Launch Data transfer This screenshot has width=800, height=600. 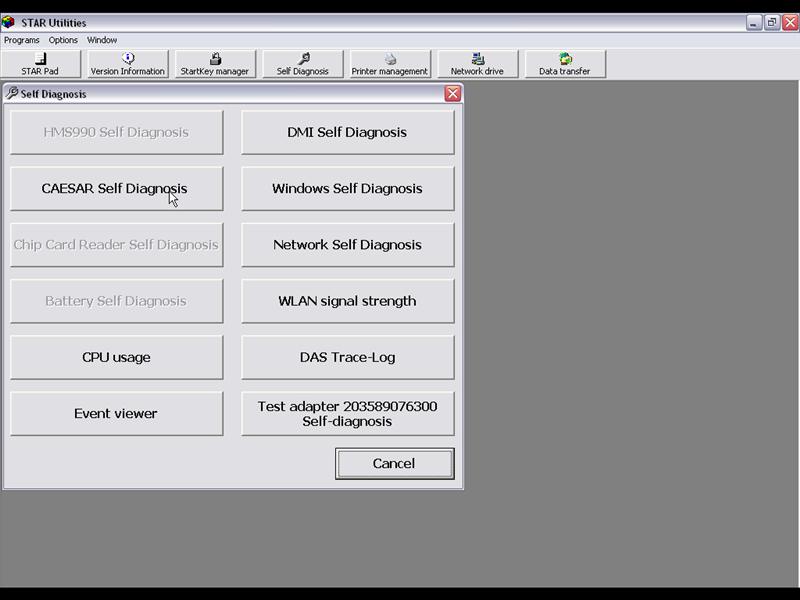click(x=565, y=64)
